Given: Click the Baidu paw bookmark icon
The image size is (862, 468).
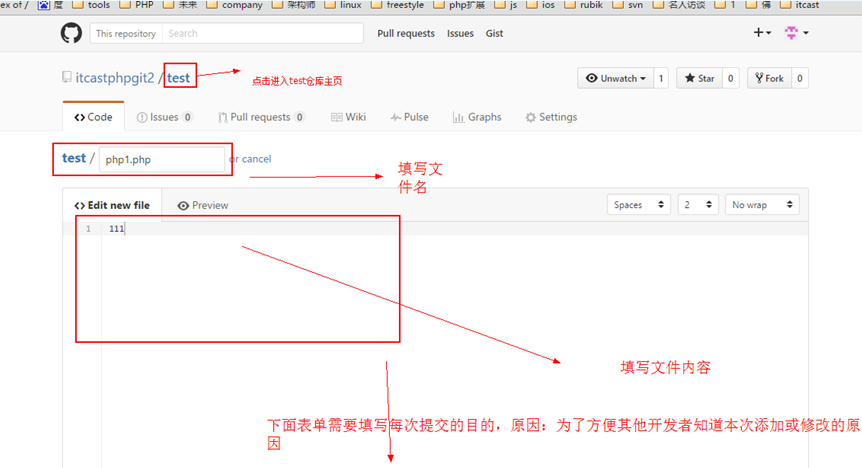Looking at the screenshot, I should pyautogui.click(x=43, y=5).
